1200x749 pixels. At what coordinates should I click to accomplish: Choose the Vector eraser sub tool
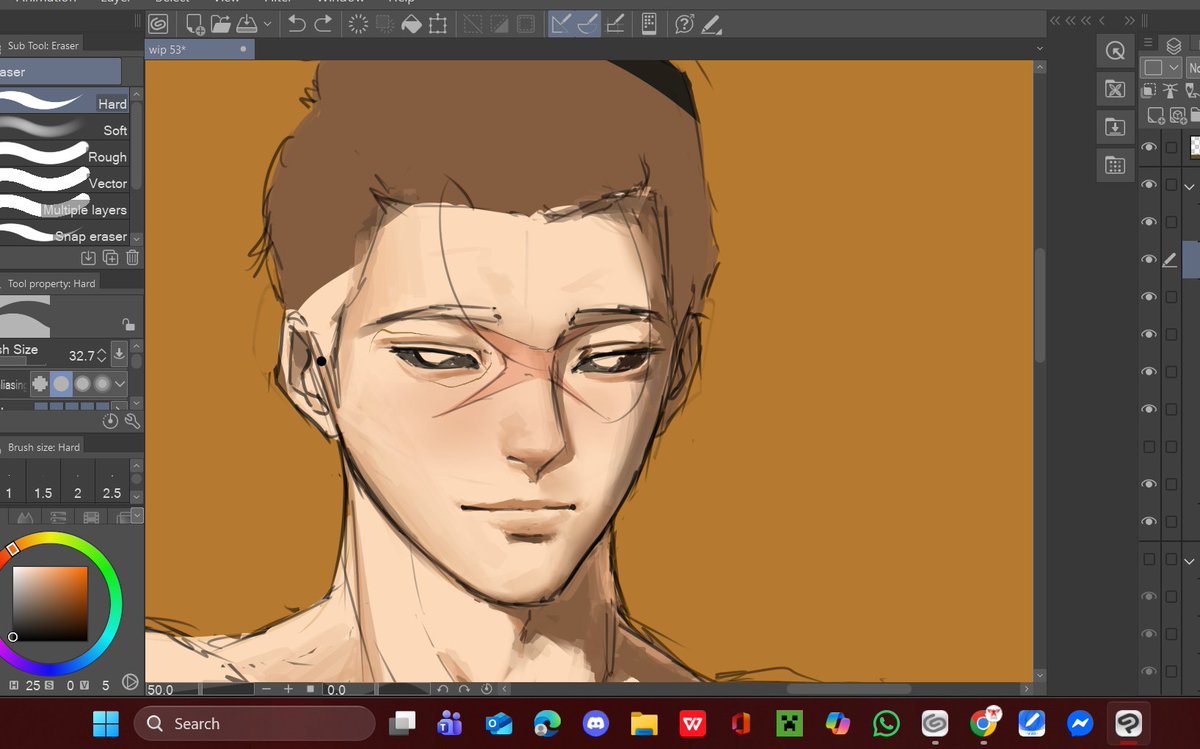click(65, 182)
